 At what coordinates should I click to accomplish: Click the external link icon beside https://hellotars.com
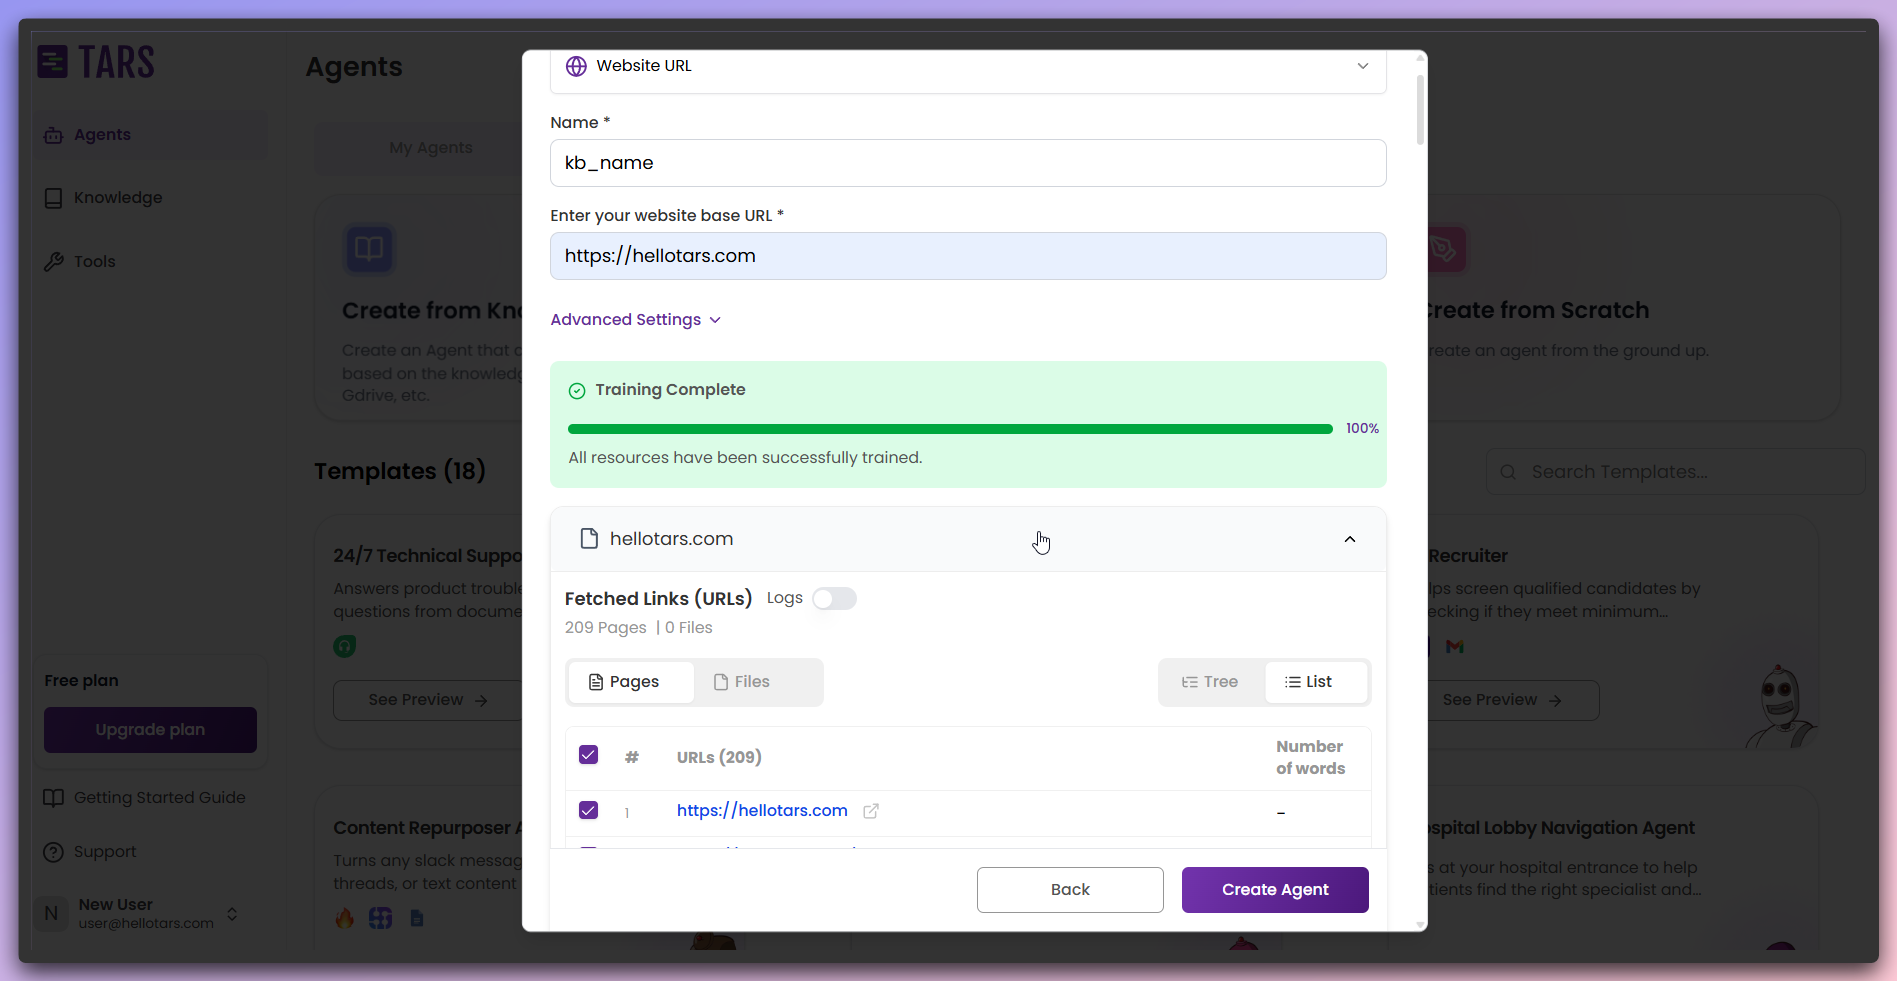[871, 811]
